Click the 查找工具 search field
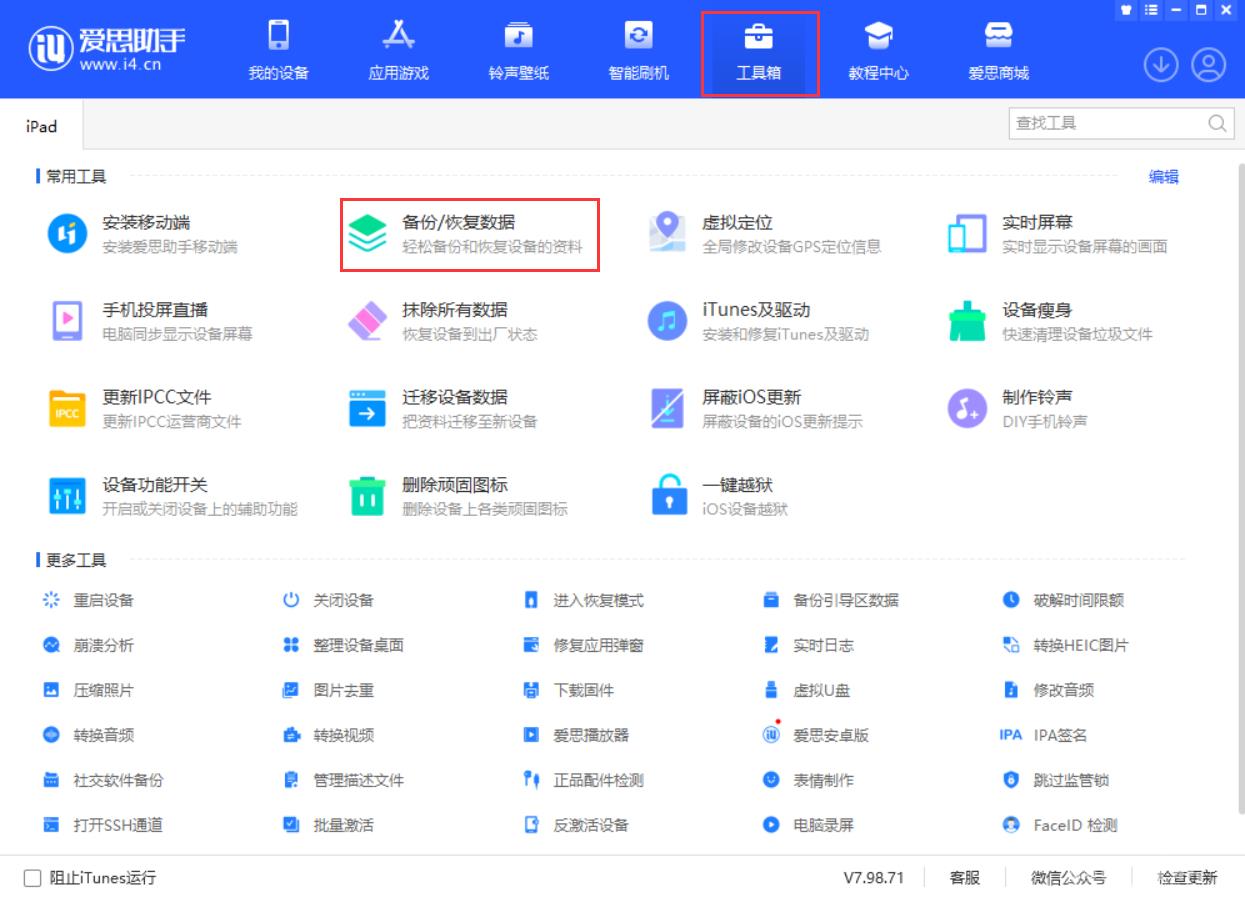The image size is (1245, 899). tap(1110, 123)
